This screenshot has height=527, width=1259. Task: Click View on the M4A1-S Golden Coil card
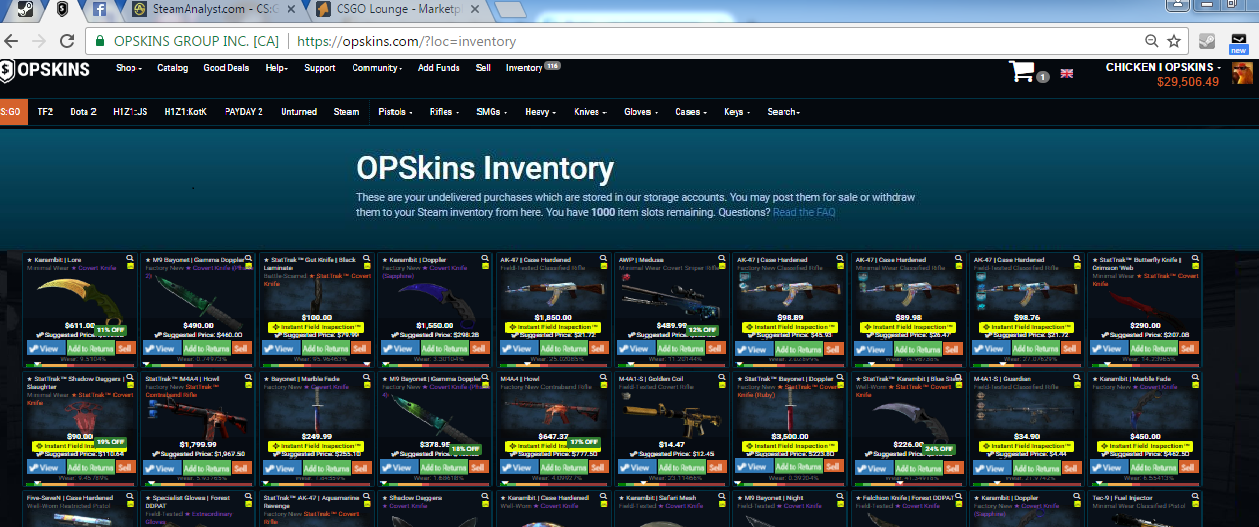pyautogui.click(x=635, y=468)
